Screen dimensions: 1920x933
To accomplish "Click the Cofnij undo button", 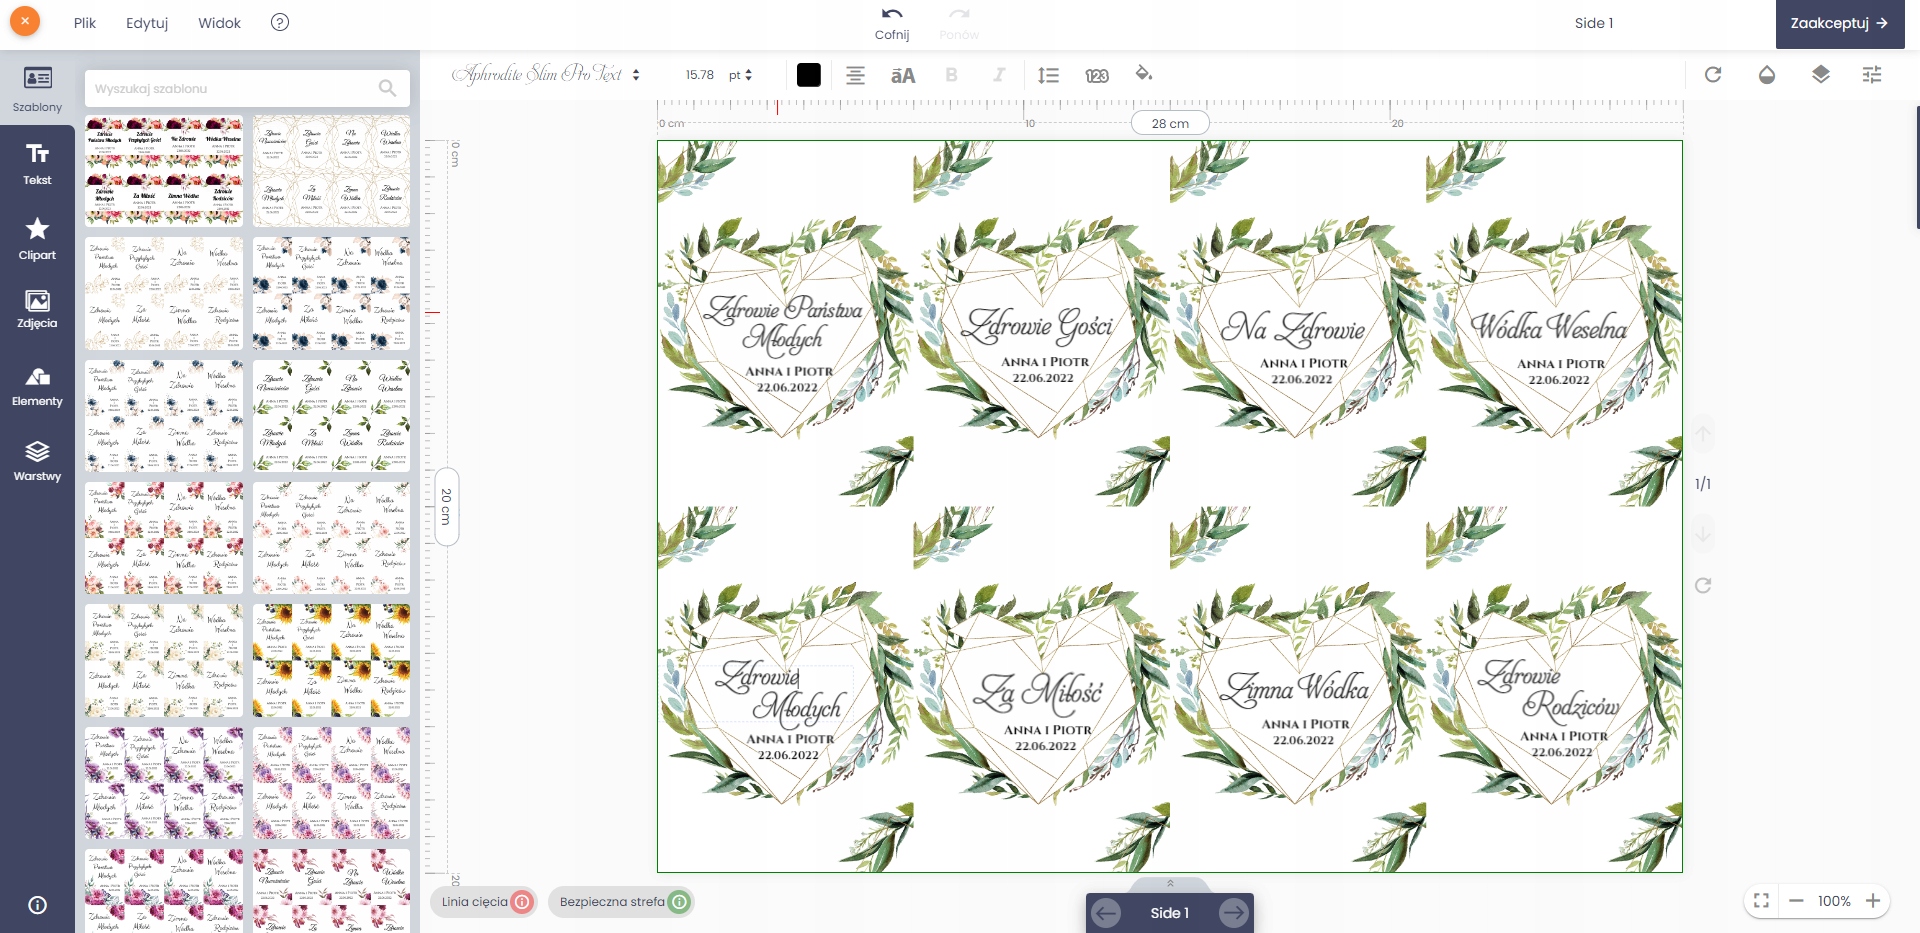I will coord(892,23).
